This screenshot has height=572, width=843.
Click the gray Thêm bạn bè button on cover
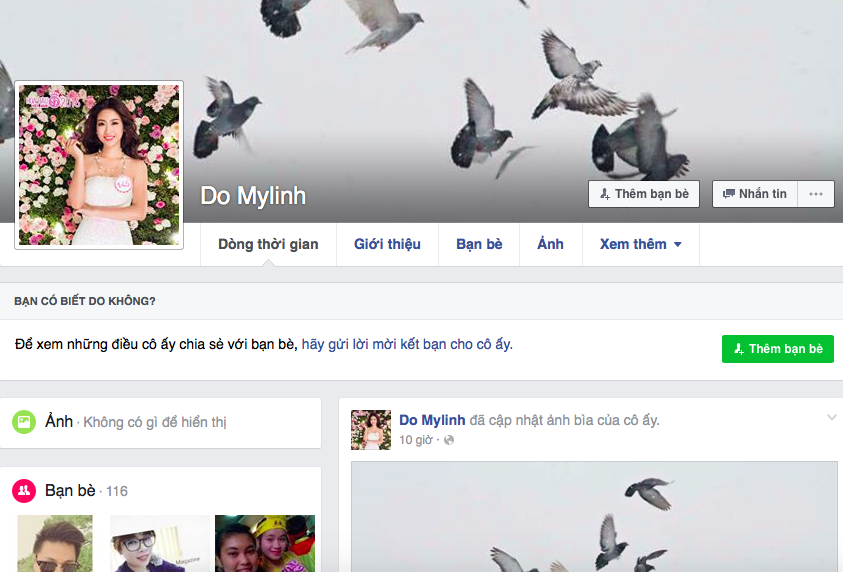[x=644, y=194]
